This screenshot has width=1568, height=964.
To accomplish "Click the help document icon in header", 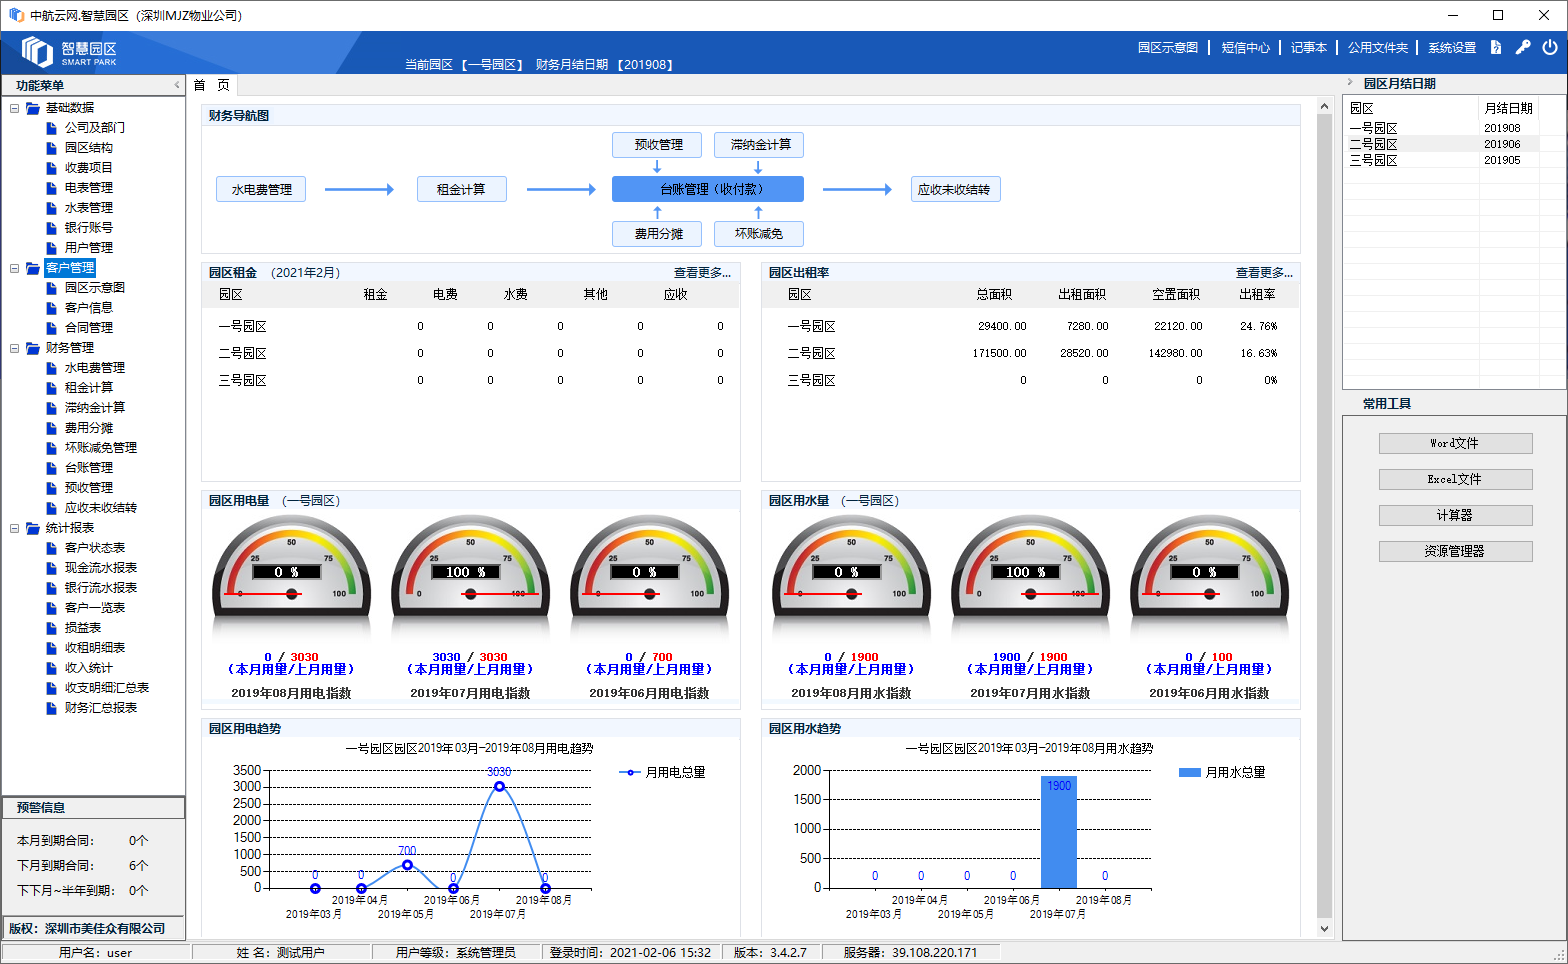I will 1495,47.
